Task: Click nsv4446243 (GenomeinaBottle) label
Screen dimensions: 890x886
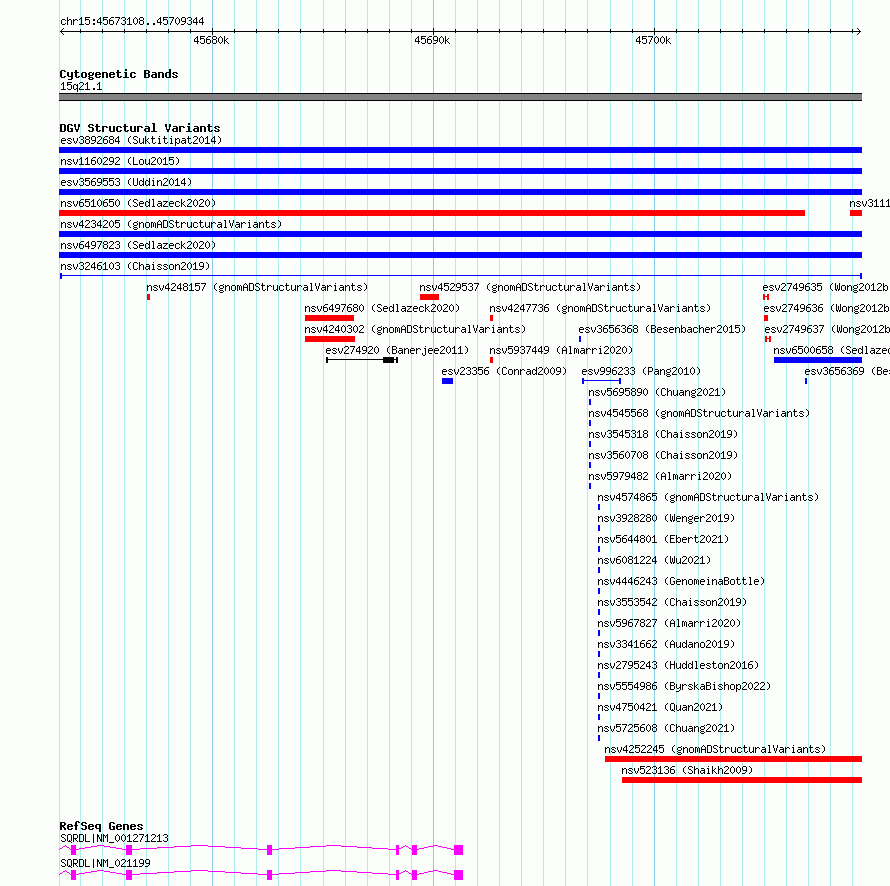Action: [681, 581]
